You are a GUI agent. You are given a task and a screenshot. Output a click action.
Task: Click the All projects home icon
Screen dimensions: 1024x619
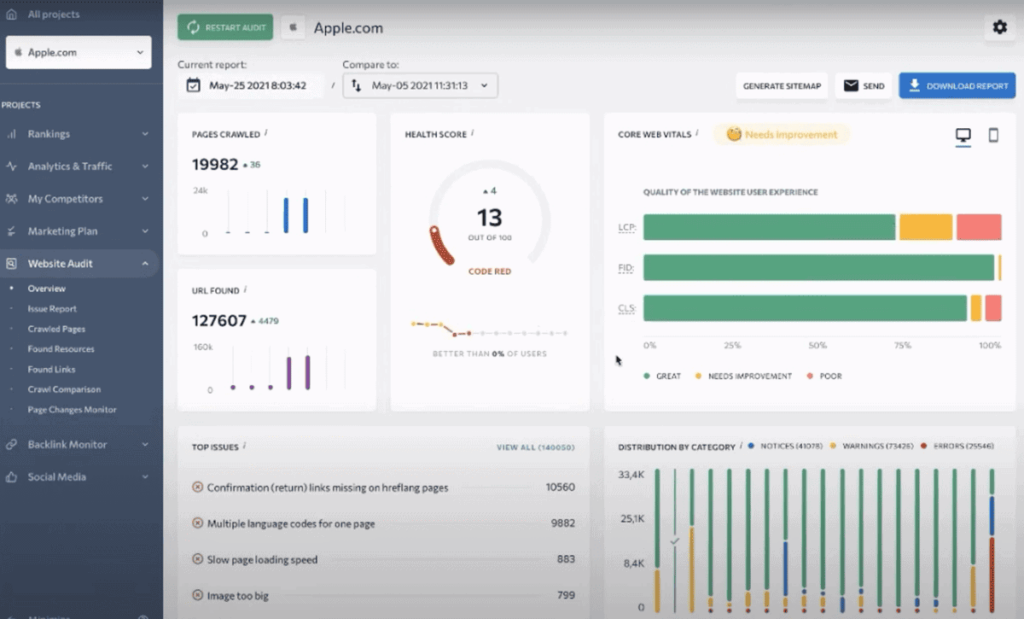click(x=11, y=14)
